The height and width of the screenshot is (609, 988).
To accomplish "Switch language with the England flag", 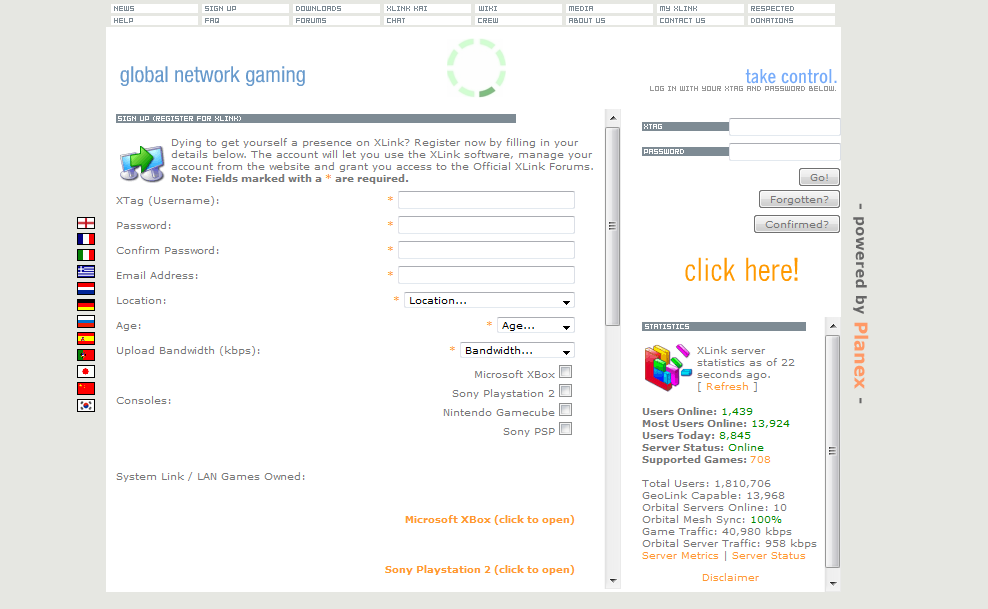I will pos(86,223).
